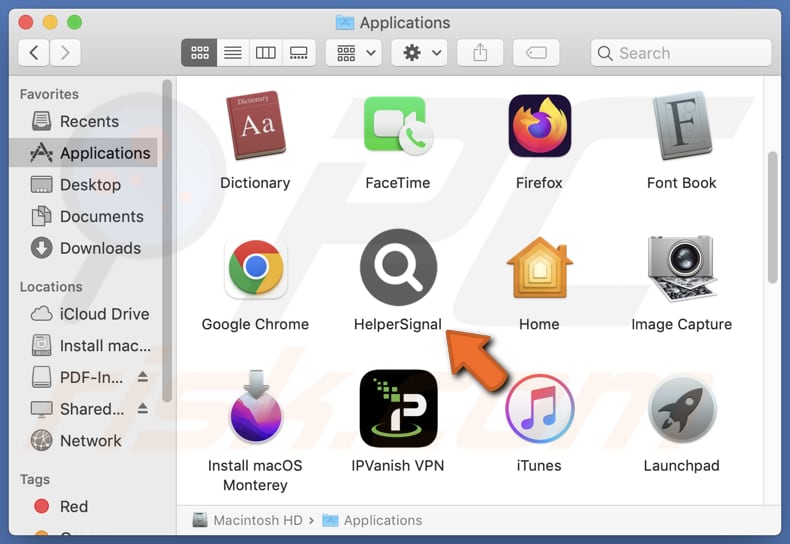Switch to gallery view
Image resolution: width=790 pixels, height=544 pixels.
pos(299,52)
